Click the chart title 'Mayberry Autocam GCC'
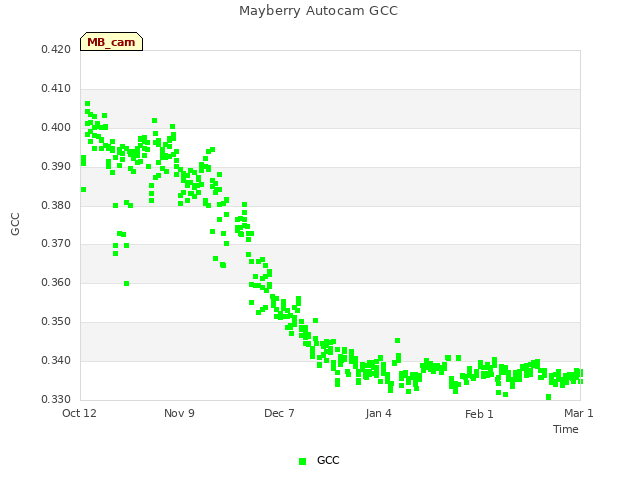Viewport: 640px width, 480px height. pyautogui.click(x=318, y=11)
